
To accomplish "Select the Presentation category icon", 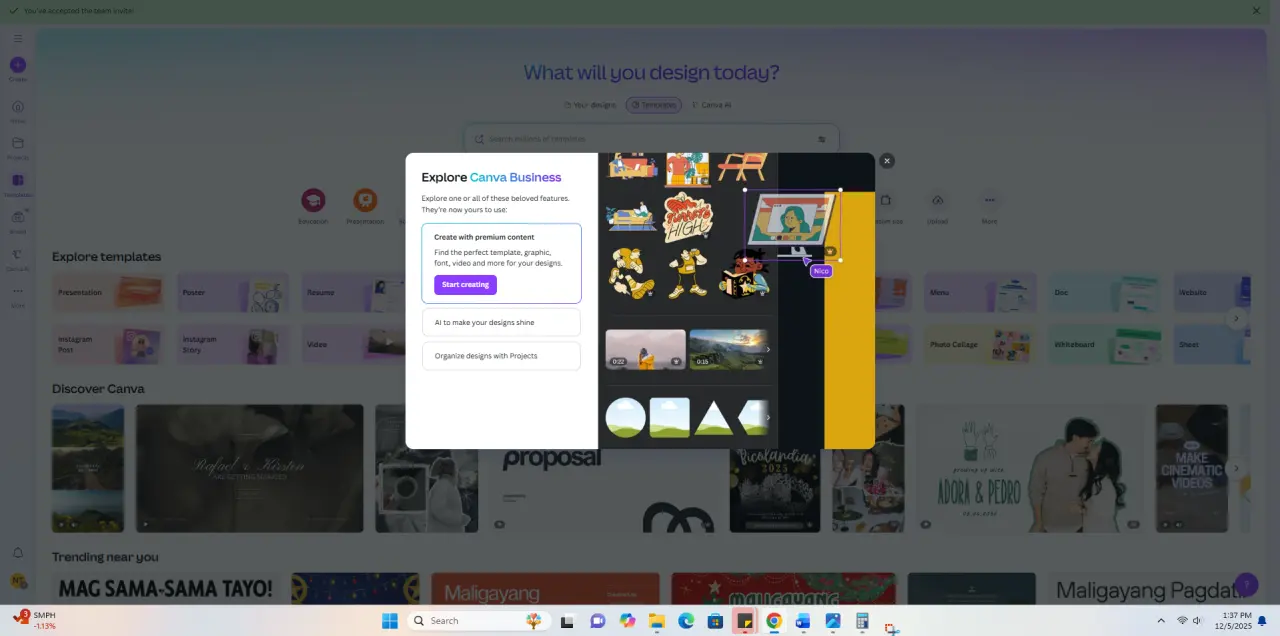I will click(x=365, y=200).
